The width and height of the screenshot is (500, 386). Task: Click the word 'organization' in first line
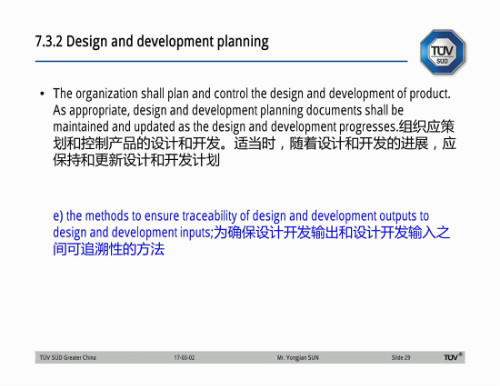[x=107, y=94]
